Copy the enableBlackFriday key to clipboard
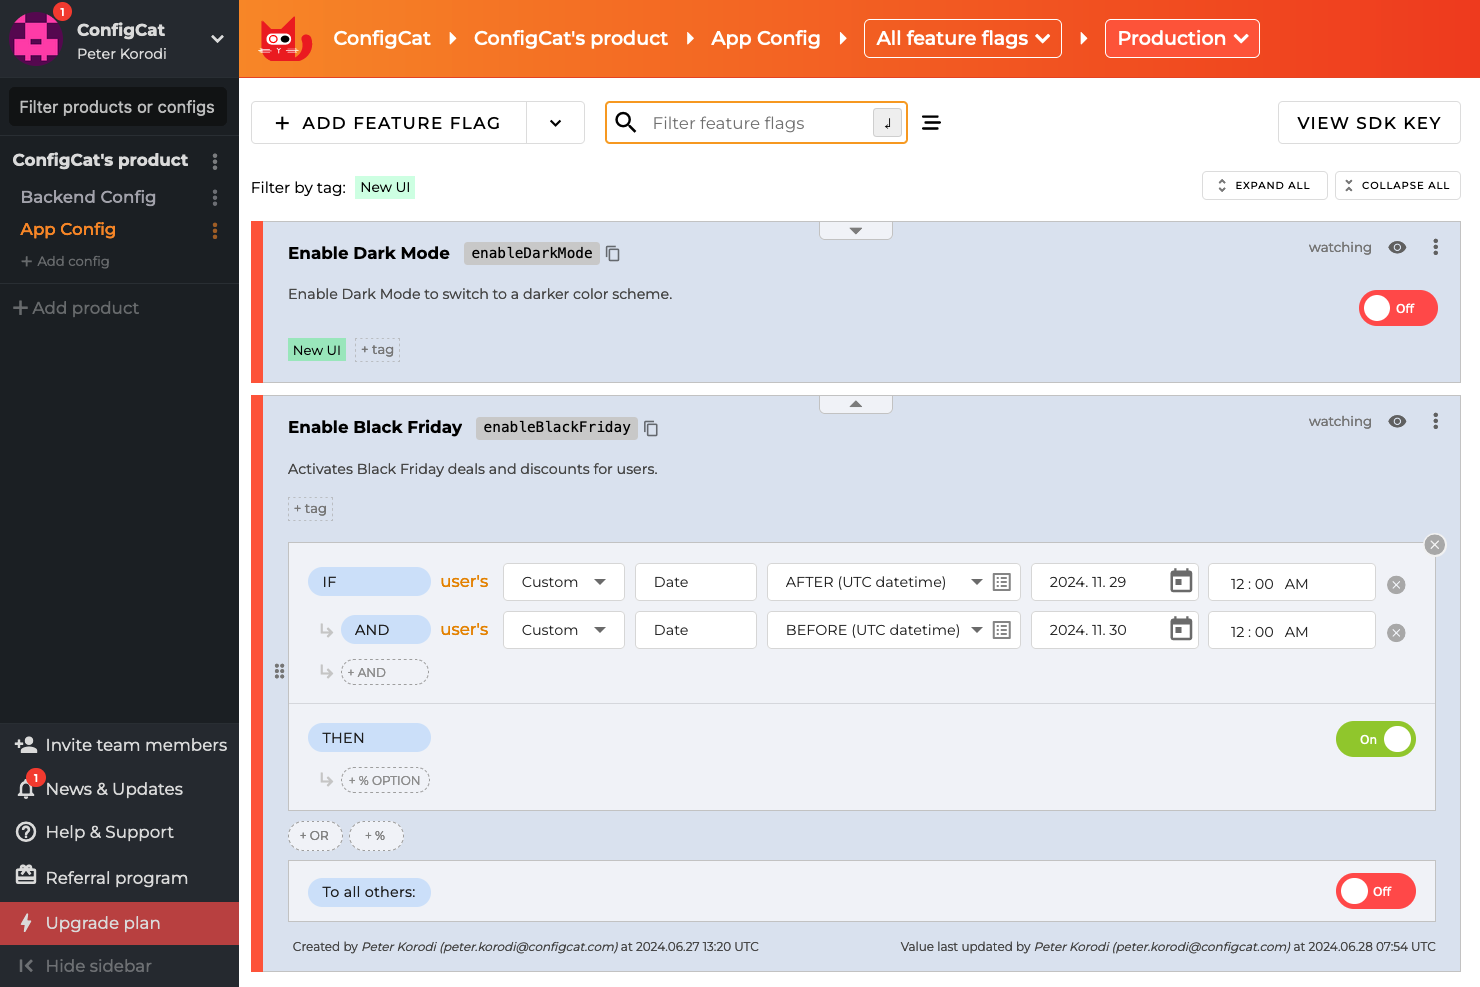 point(651,428)
